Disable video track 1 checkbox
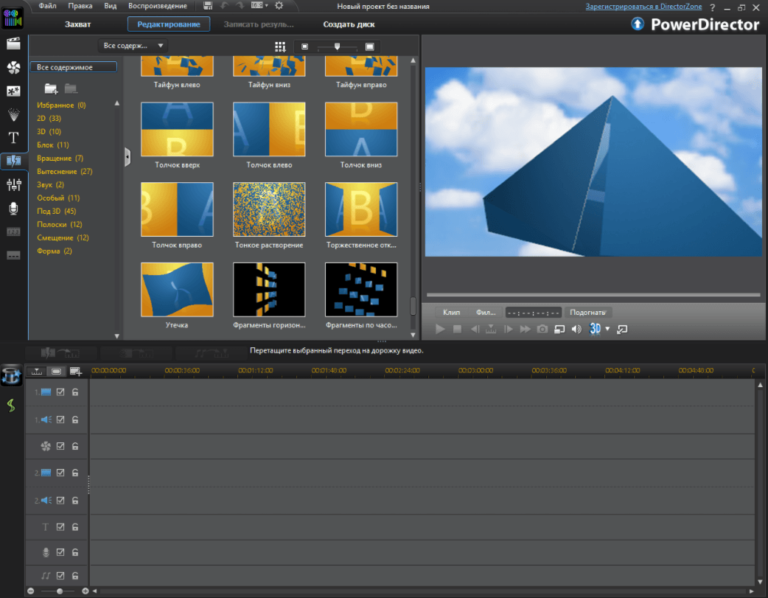Viewport: 768px width, 598px height. point(60,392)
